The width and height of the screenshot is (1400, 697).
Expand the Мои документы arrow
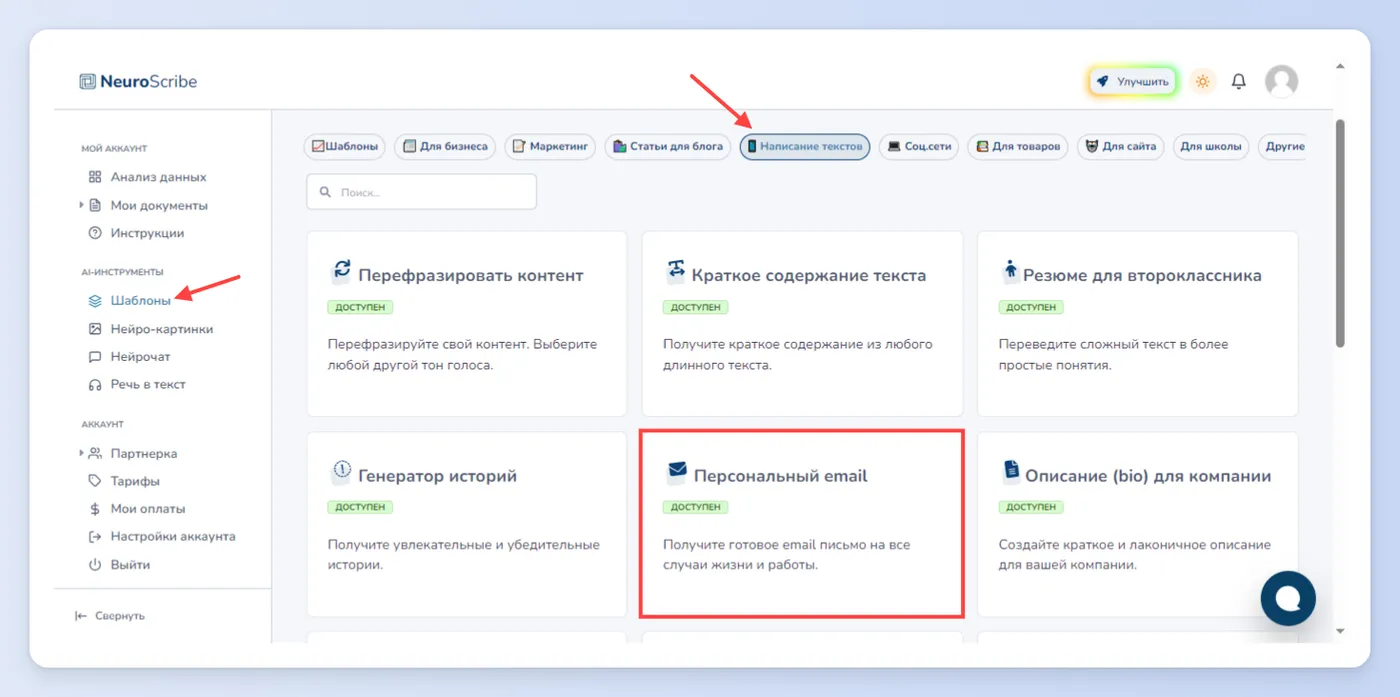[82, 205]
